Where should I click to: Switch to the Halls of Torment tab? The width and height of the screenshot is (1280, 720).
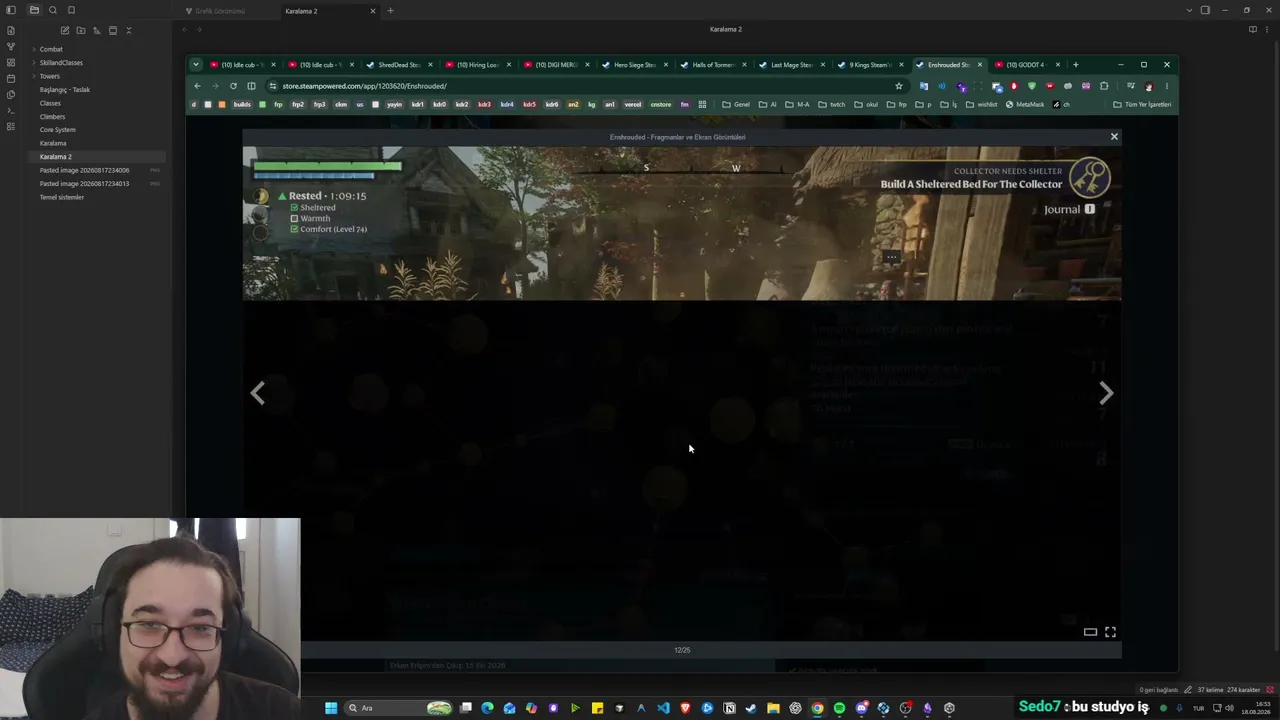[713, 65]
